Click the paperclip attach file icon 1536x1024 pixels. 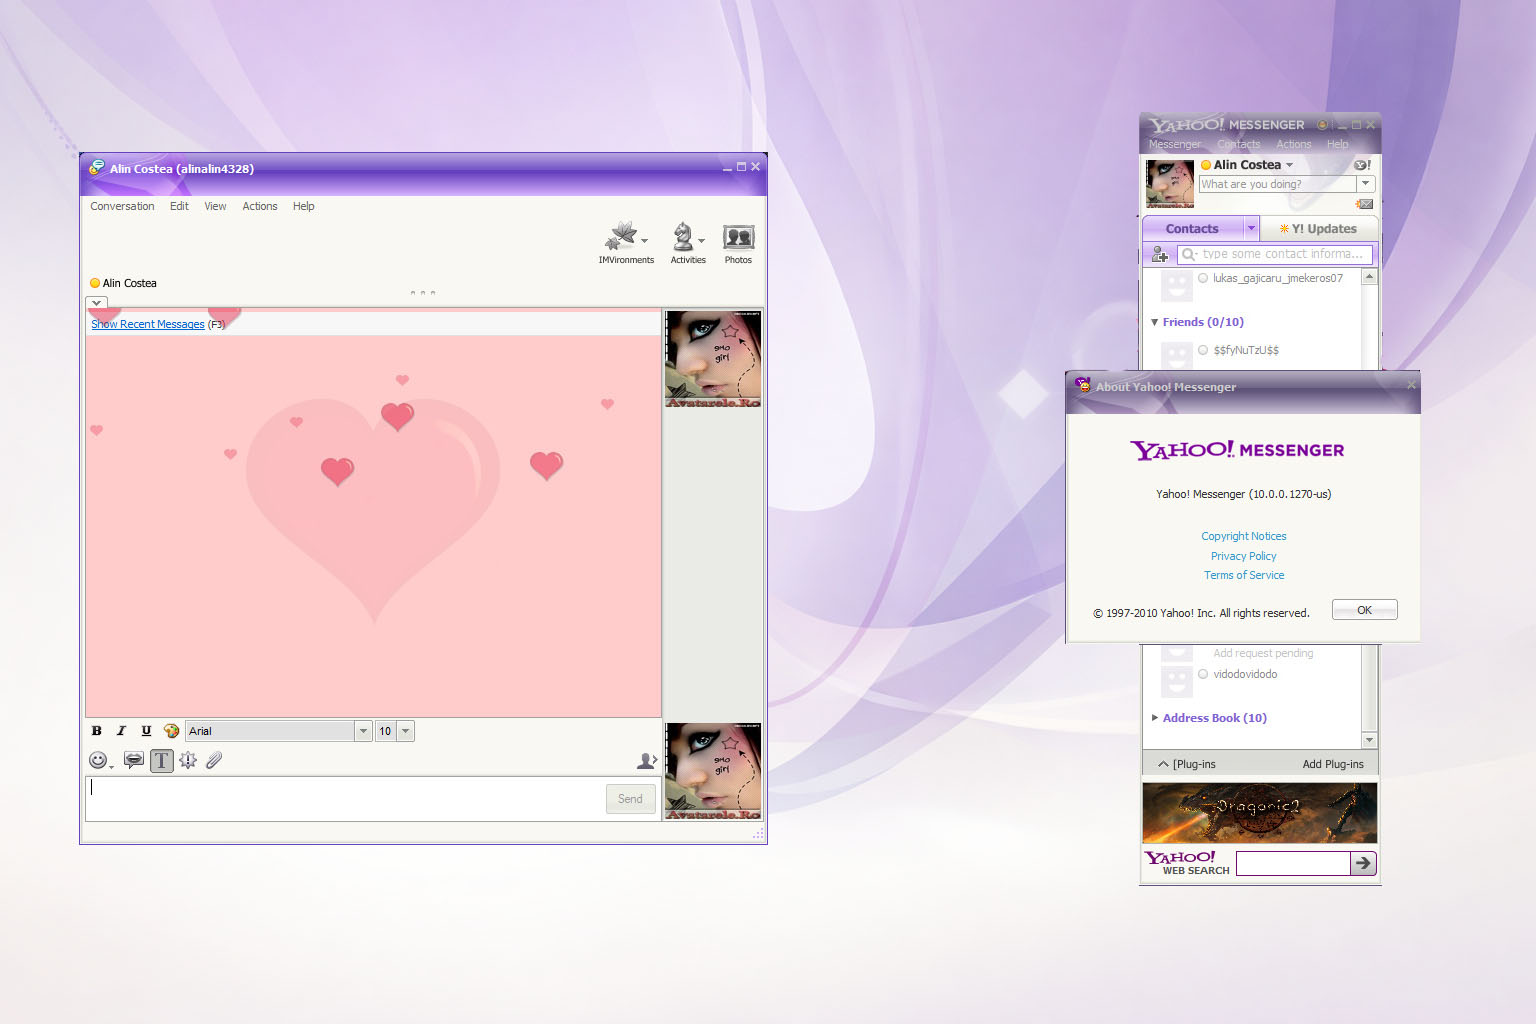pyautogui.click(x=214, y=760)
